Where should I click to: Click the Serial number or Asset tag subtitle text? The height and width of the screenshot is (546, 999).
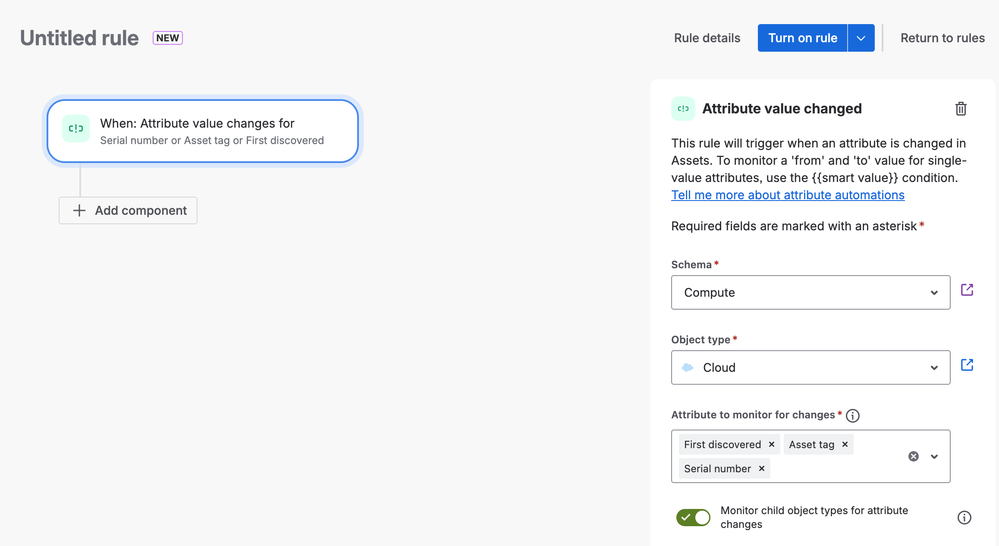pyautogui.click(x=212, y=140)
